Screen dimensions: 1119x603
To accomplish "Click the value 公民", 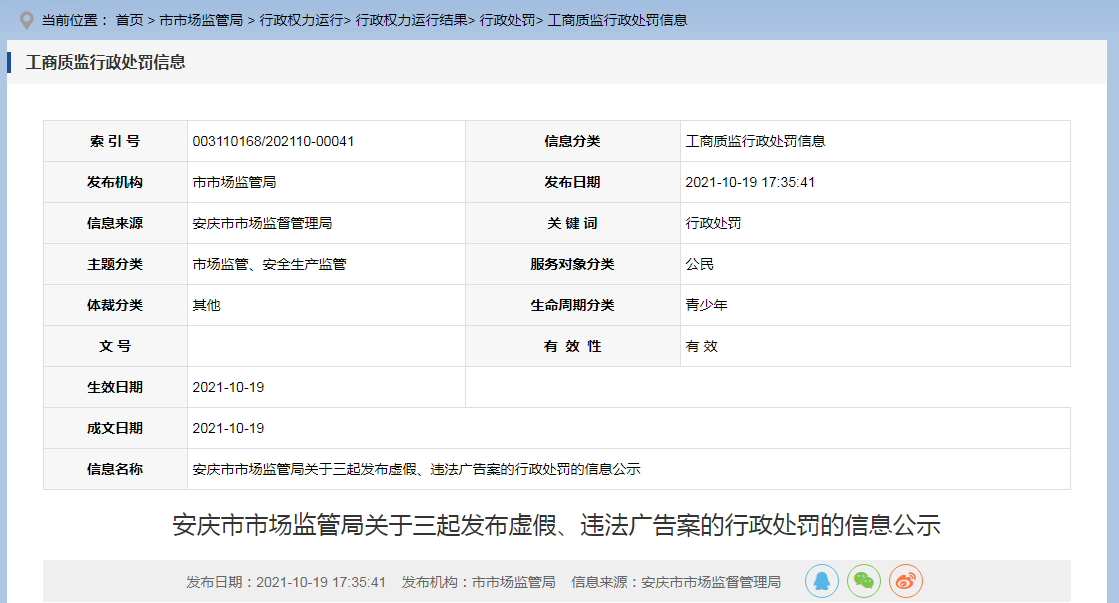I will point(699,264).
